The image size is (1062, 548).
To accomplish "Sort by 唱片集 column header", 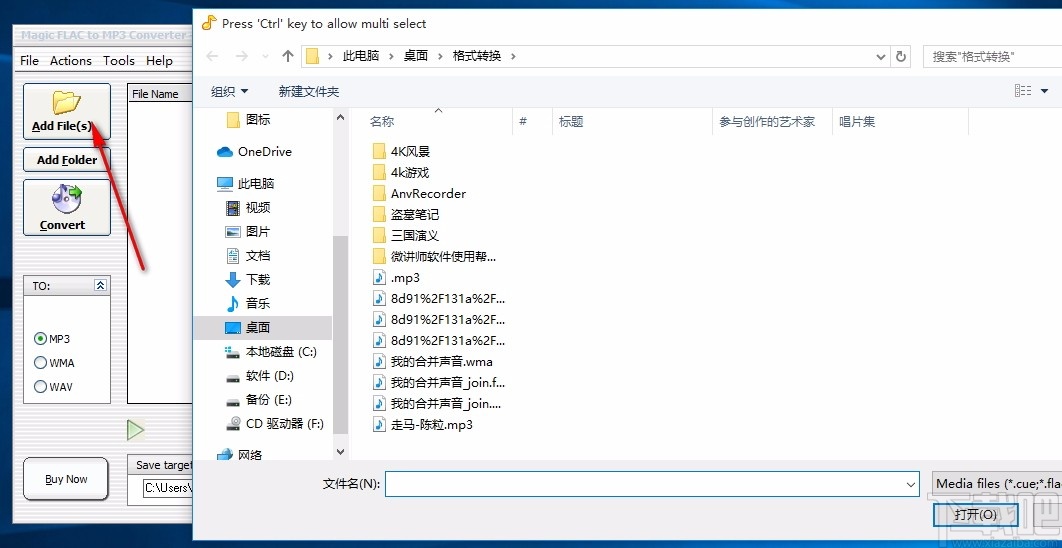I will click(x=900, y=122).
